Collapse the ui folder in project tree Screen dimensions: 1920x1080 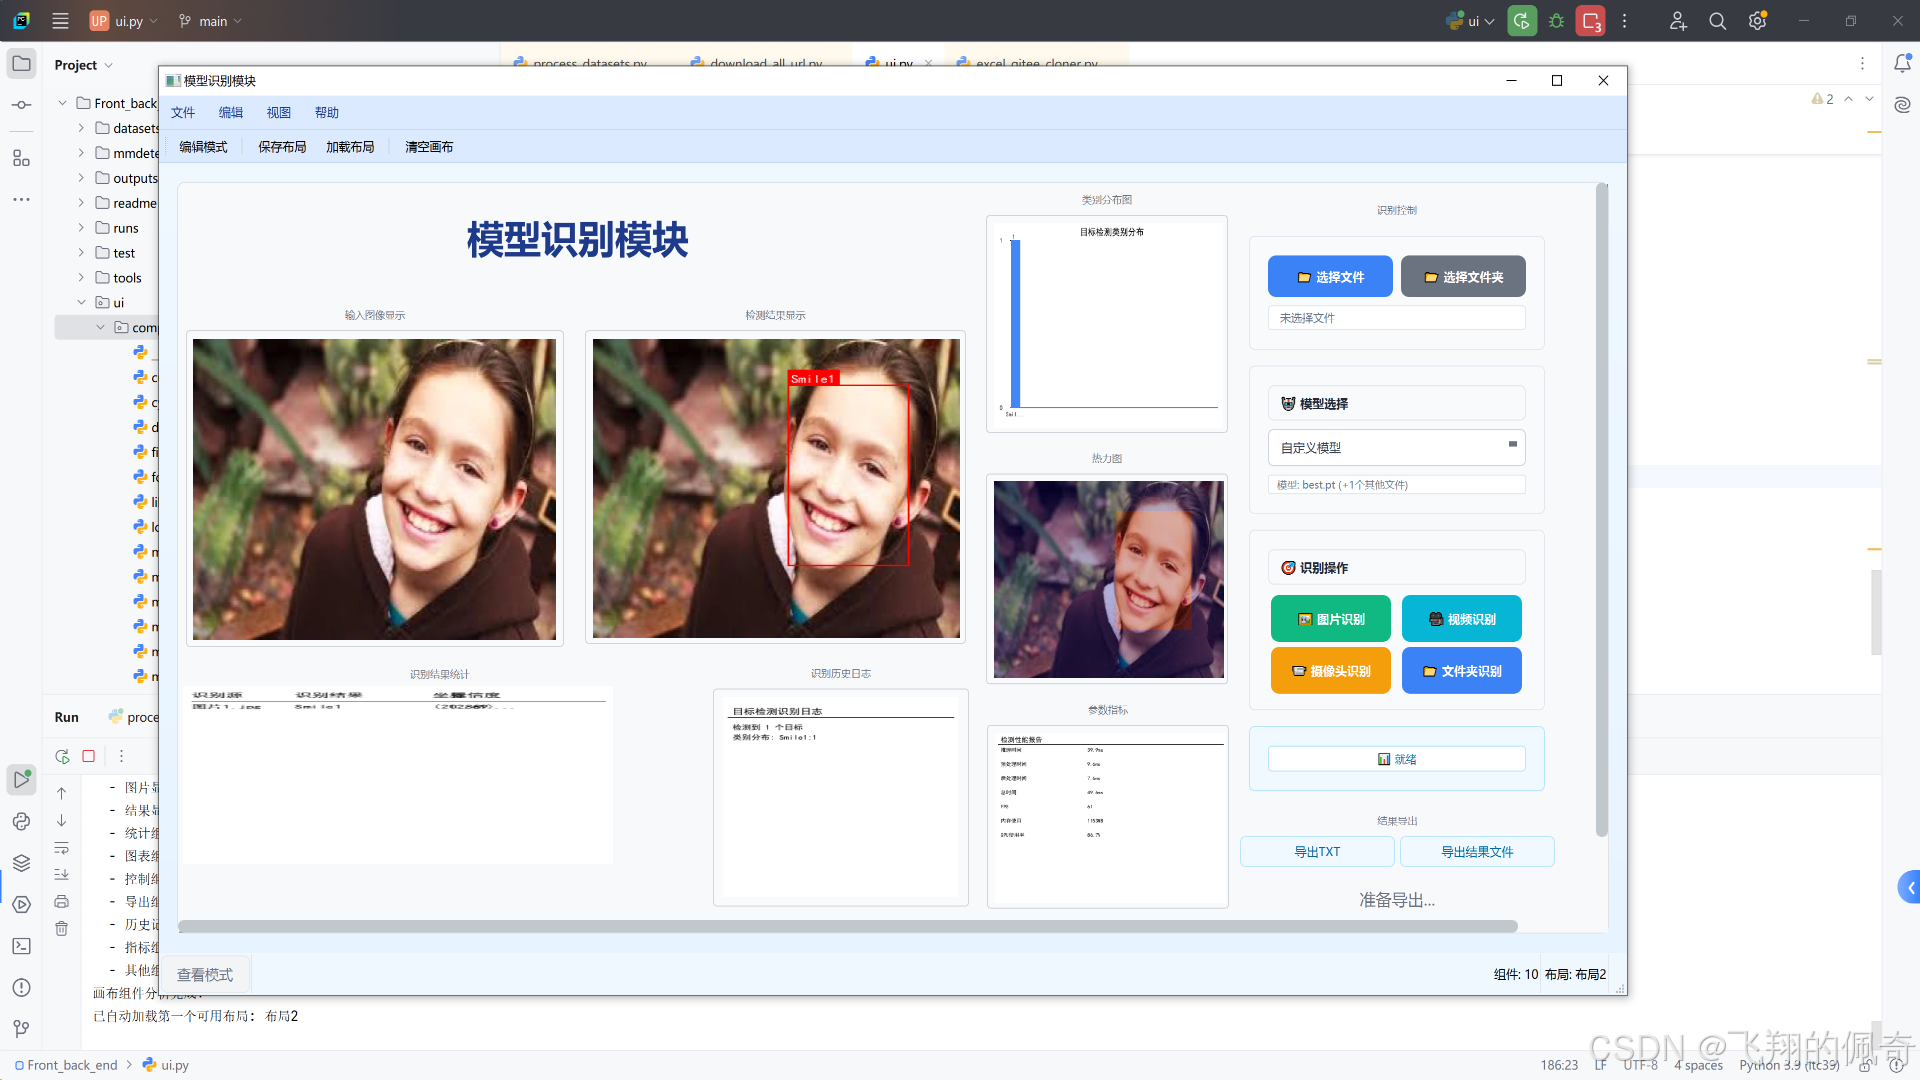81,302
